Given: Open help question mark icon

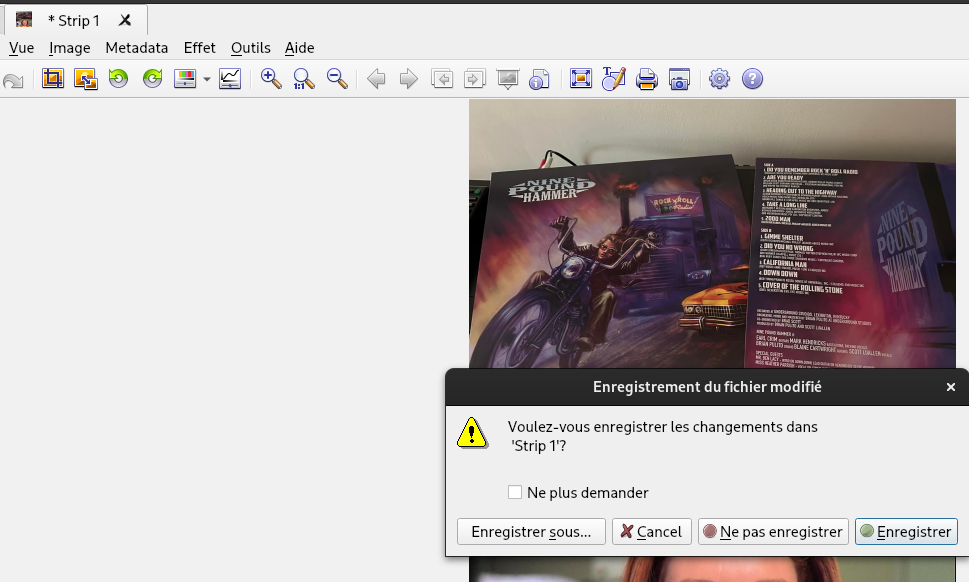Looking at the screenshot, I should (752, 78).
